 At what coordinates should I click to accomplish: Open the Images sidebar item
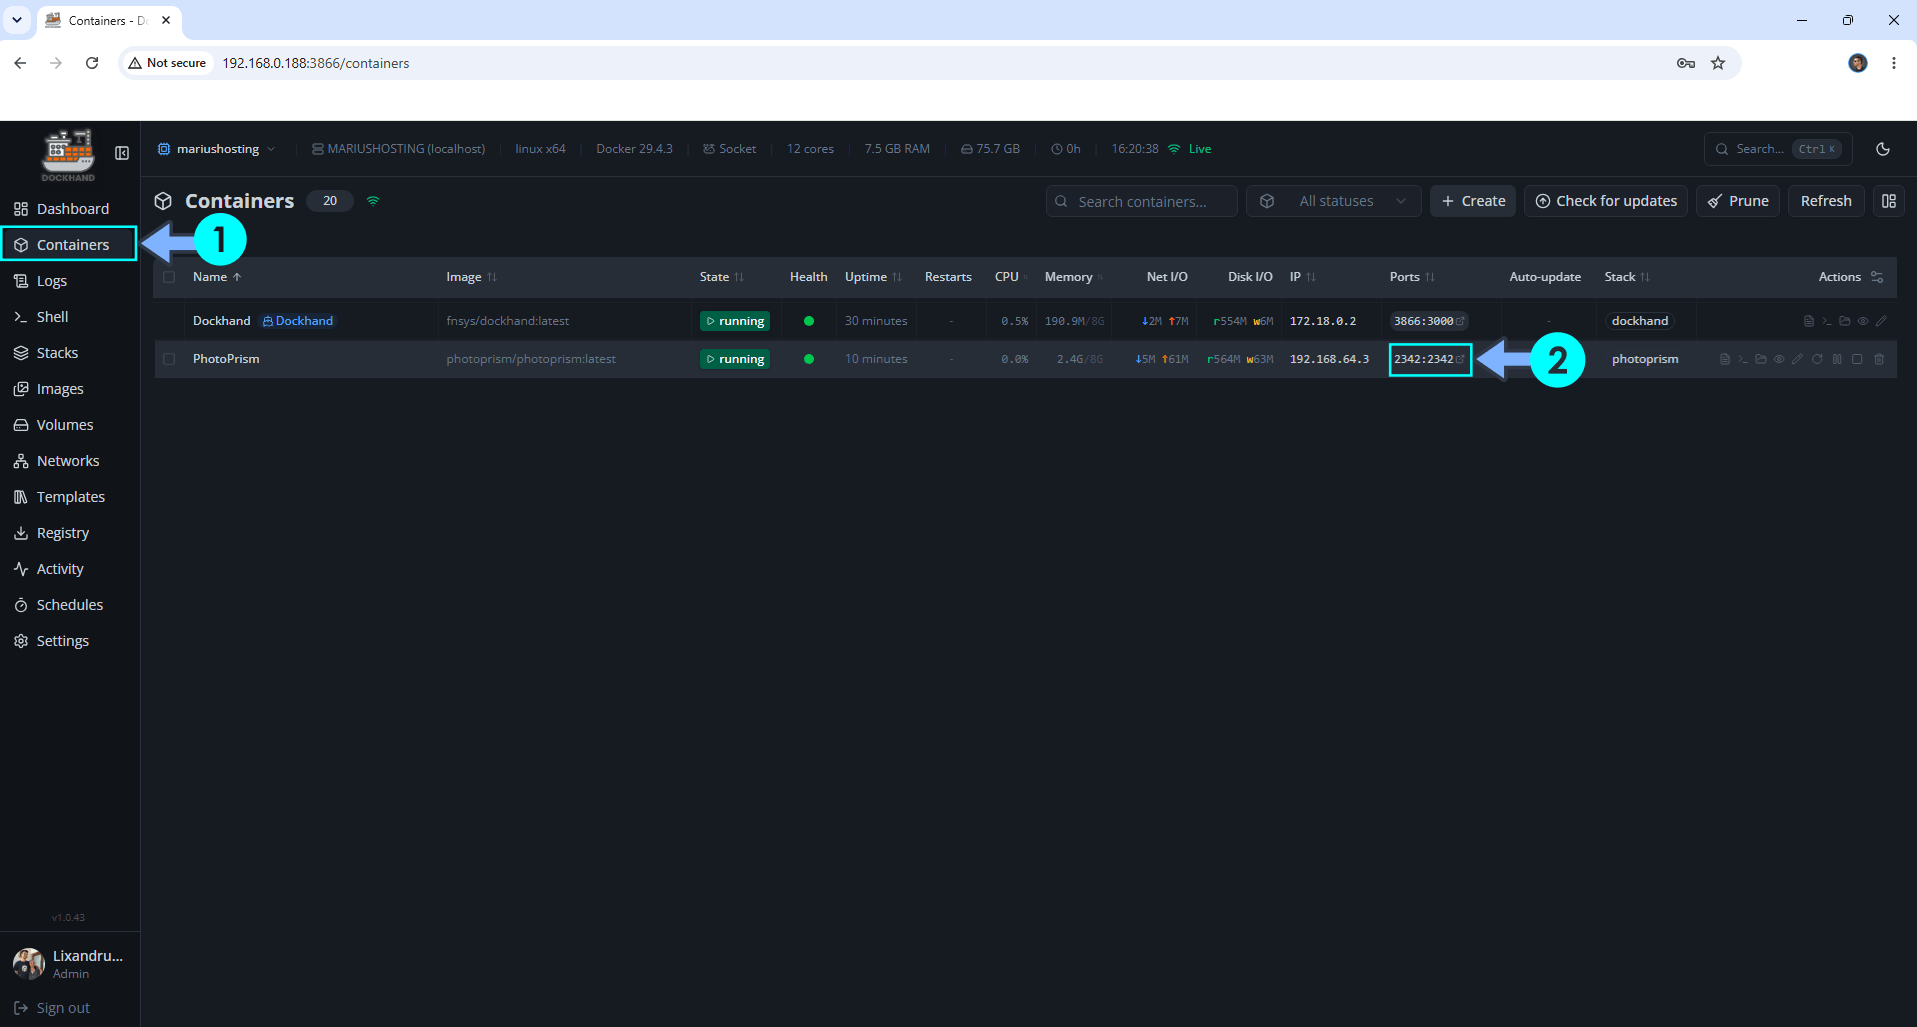[x=70, y=389]
